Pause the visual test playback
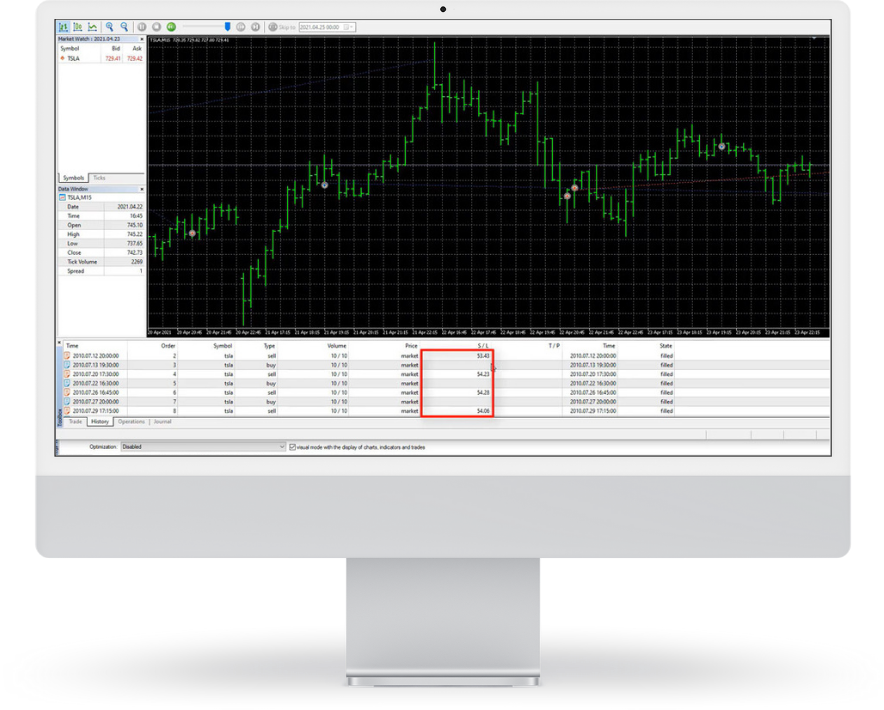The image size is (884, 710). pos(142,27)
